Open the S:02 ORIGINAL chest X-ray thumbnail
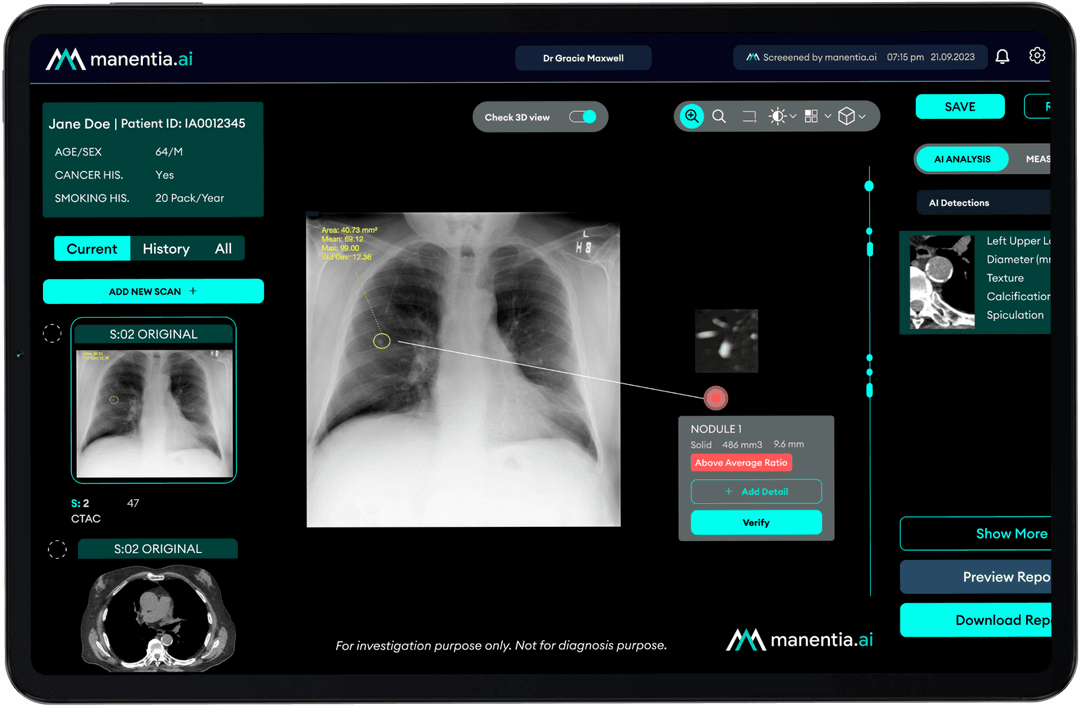This screenshot has width=1080, height=707. [x=154, y=400]
